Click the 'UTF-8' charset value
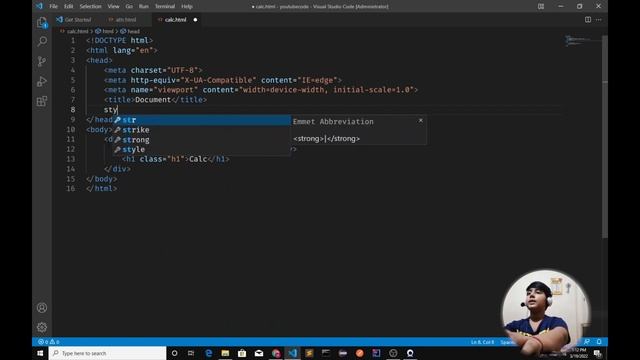 coord(182,70)
